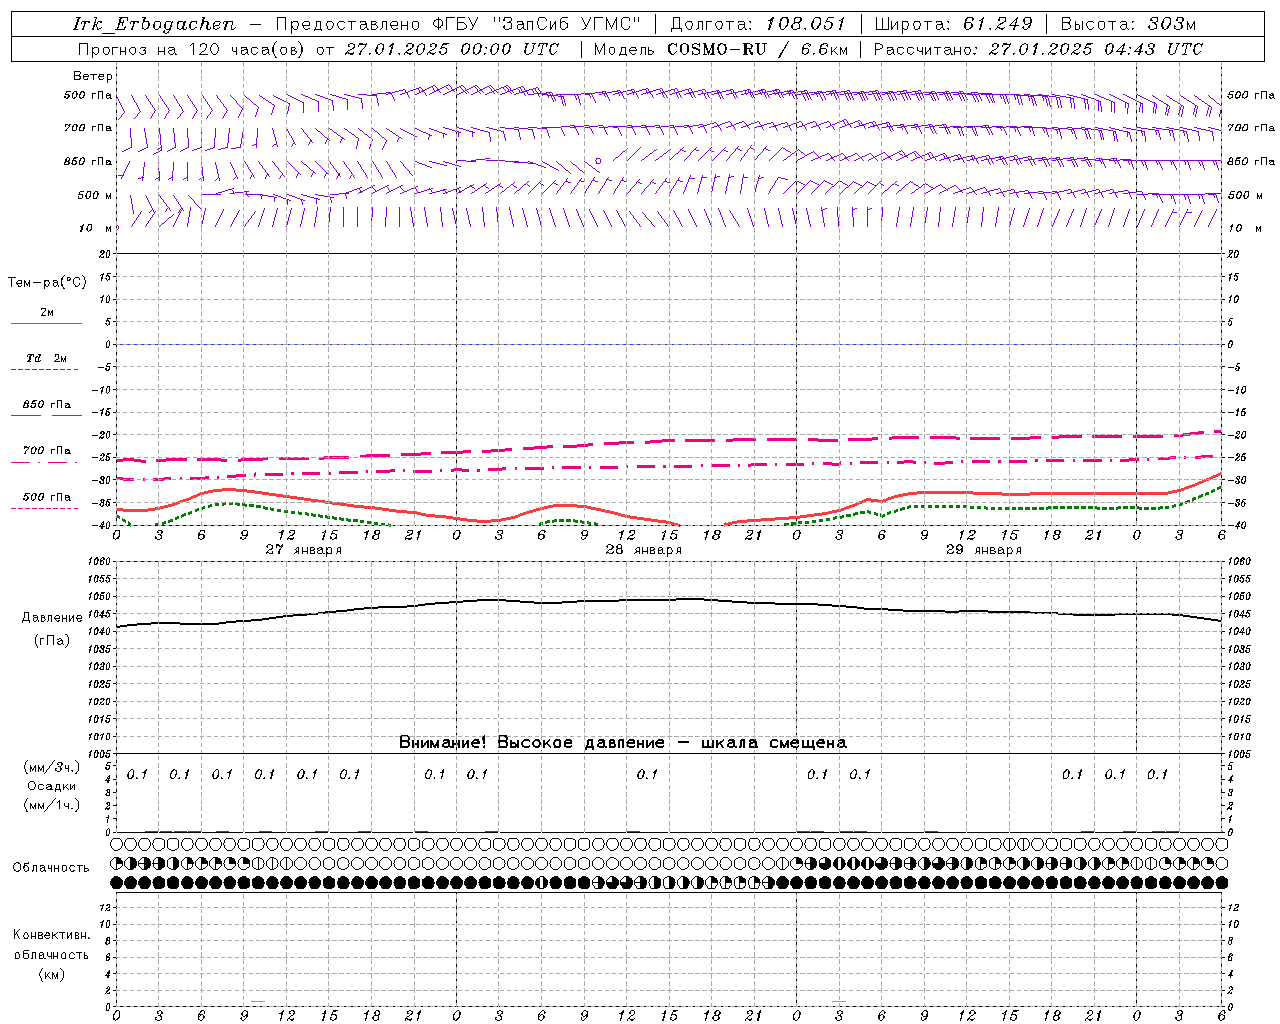Screen dimensions: 1280x1024
Task: Click the (мм/1ч.) precipitation unit label
Action: 51,805
